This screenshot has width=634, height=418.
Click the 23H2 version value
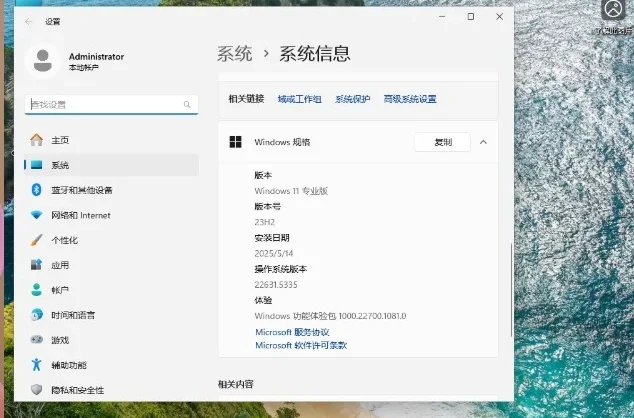tap(265, 222)
